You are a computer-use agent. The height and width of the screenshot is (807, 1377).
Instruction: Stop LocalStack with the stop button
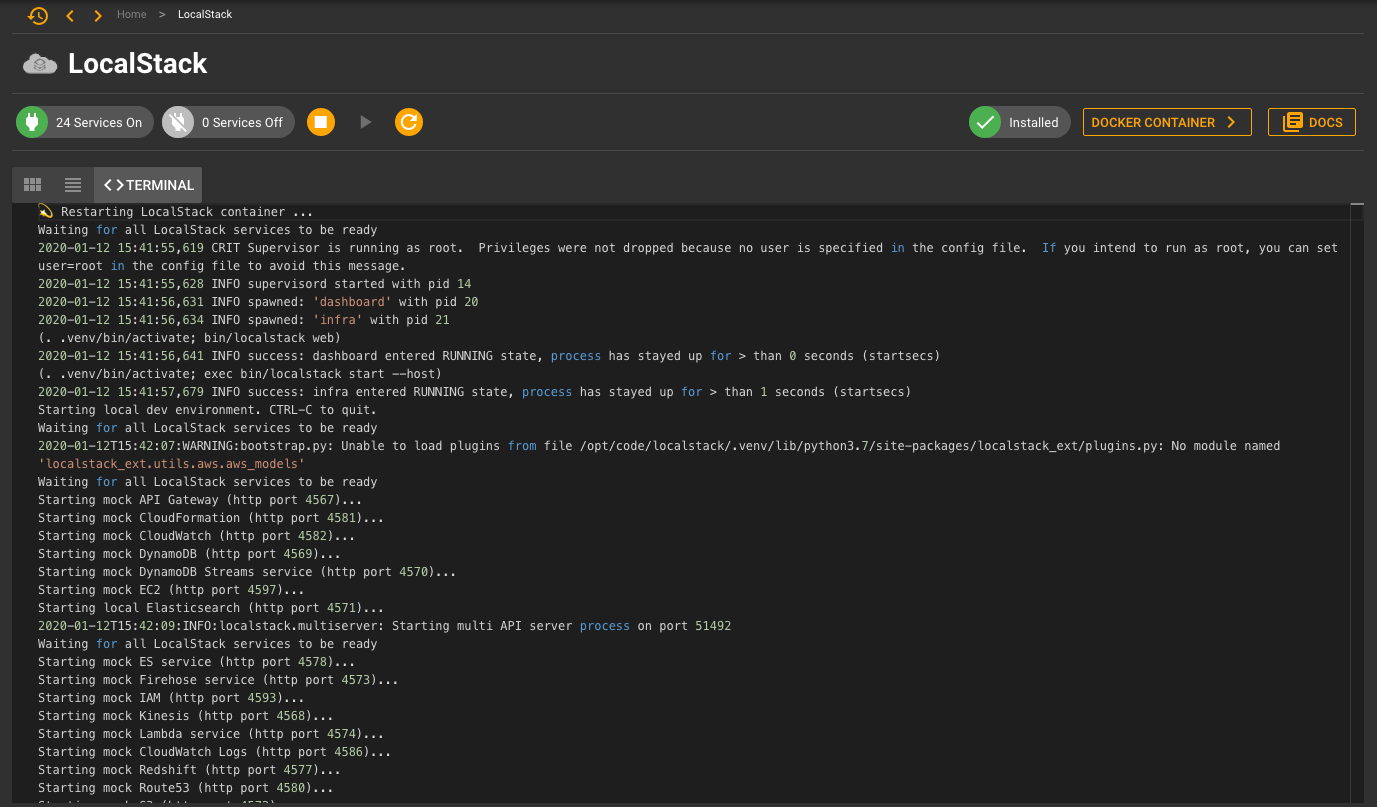(x=321, y=122)
